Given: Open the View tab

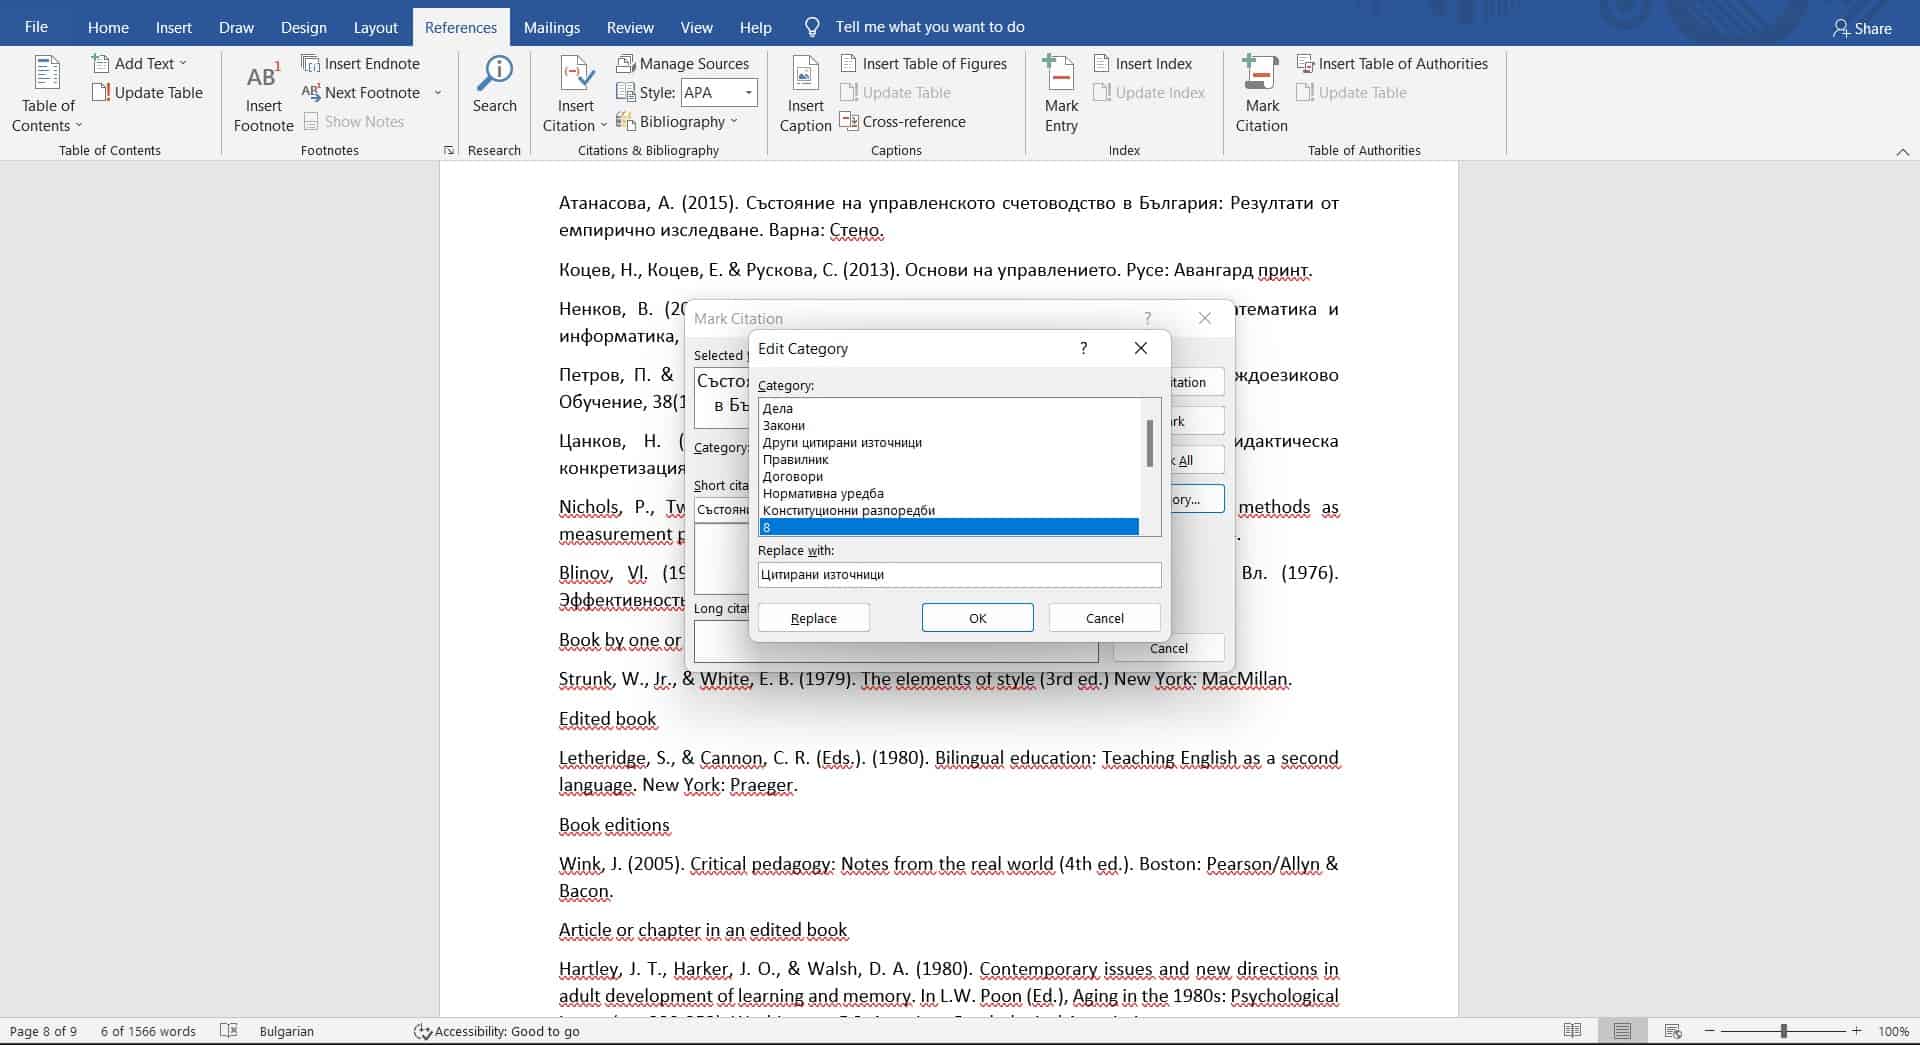Looking at the screenshot, I should [x=696, y=27].
